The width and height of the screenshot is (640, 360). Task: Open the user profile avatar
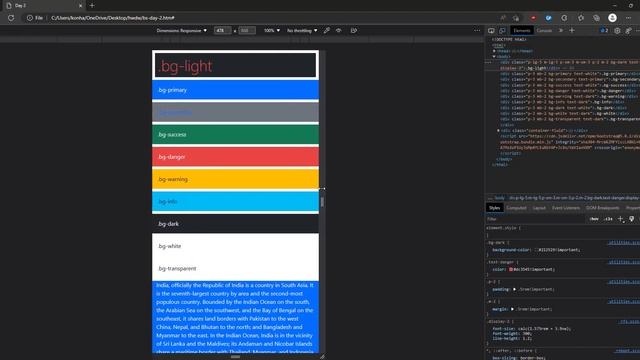tap(612, 18)
